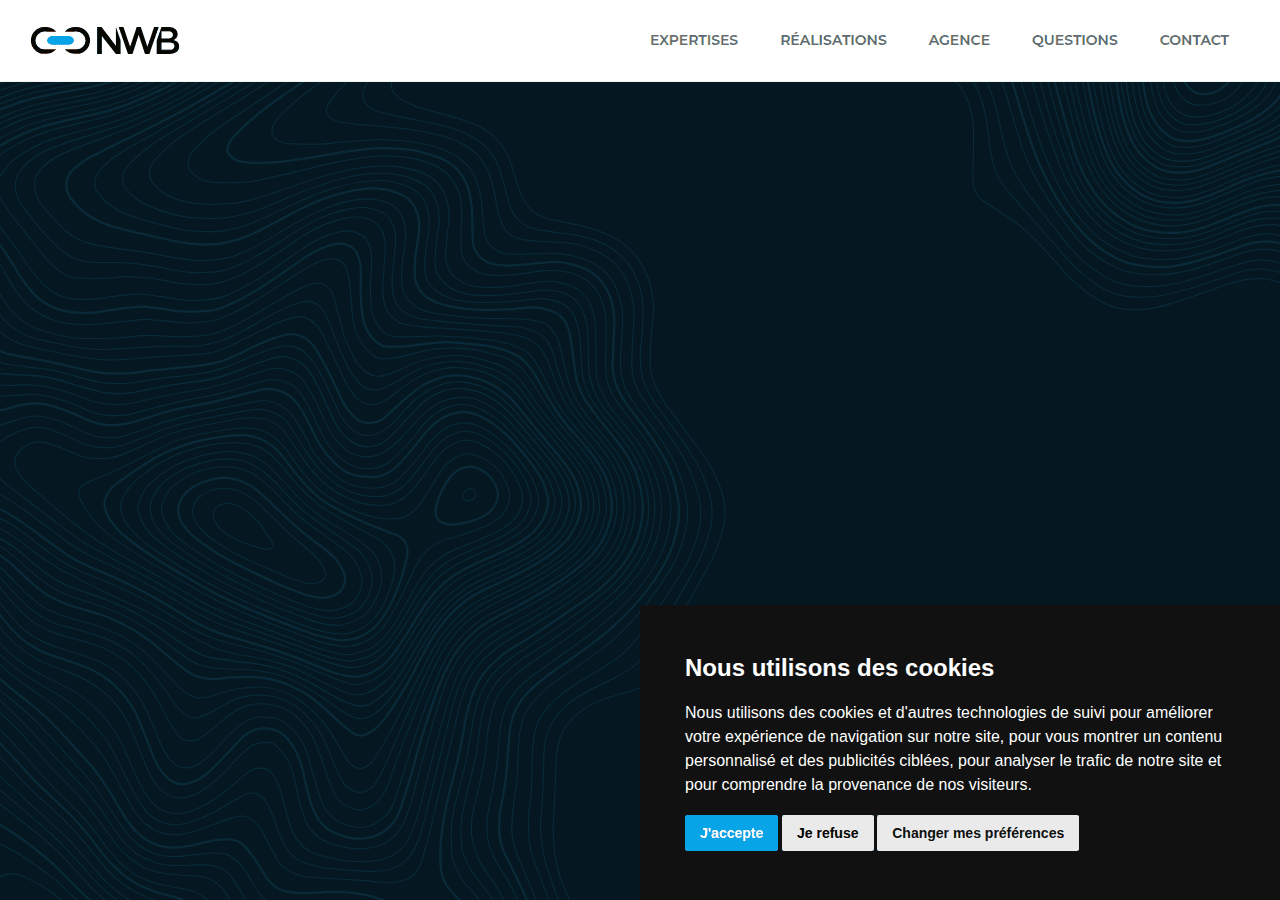Open the Agence navigation link
The width and height of the screenshot is (1280, 900).
959,40
